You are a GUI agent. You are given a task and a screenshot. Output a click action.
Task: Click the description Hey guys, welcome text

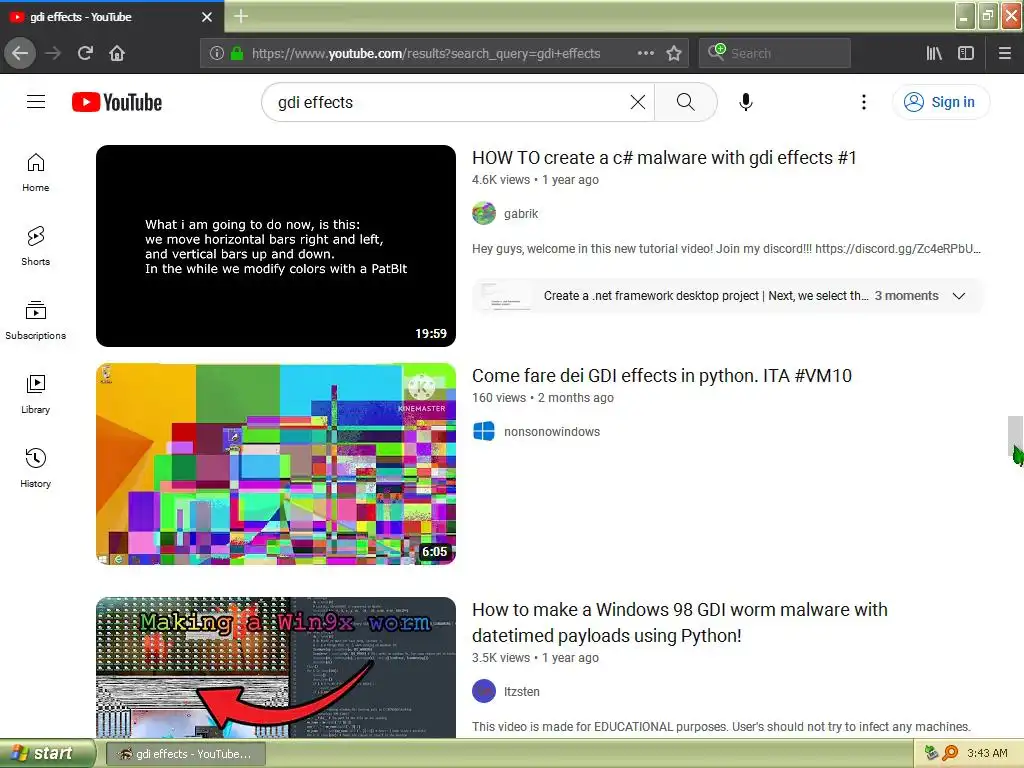tap(726, 249)
